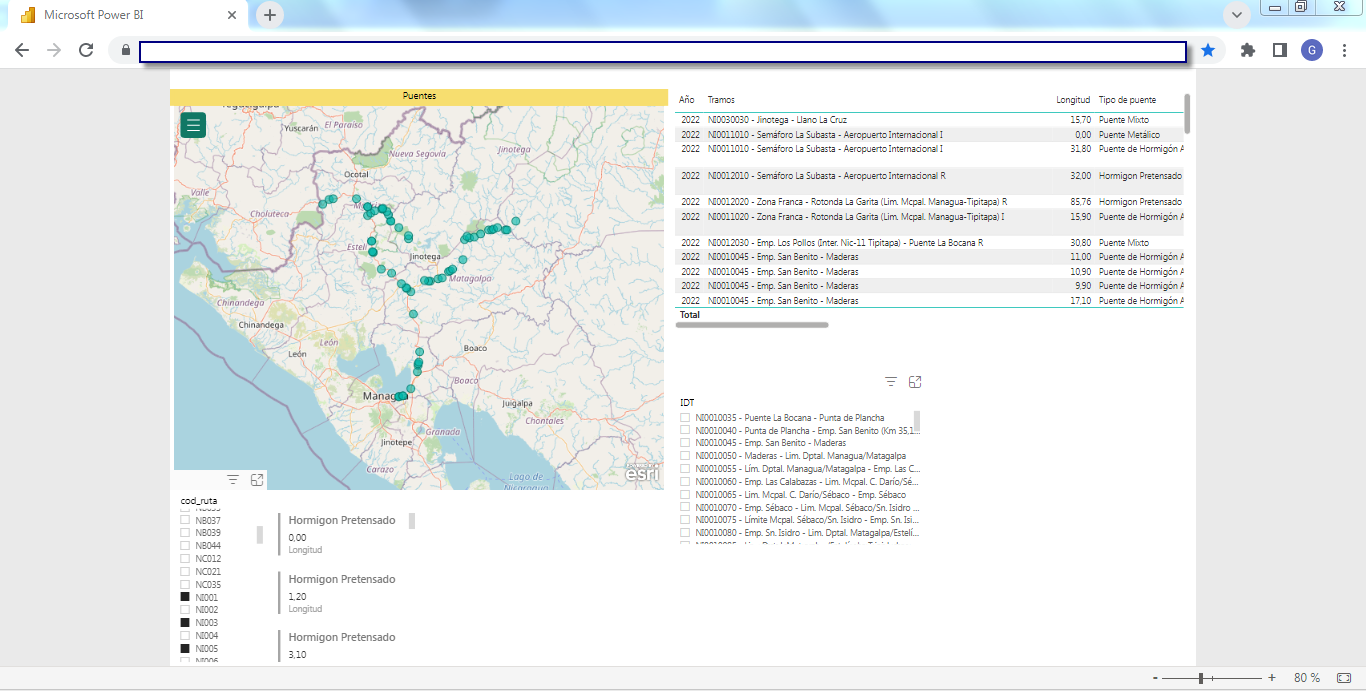Click the filter icon above IDT slicer
This screenshot has width=1366, height=691.
point(891,382)
